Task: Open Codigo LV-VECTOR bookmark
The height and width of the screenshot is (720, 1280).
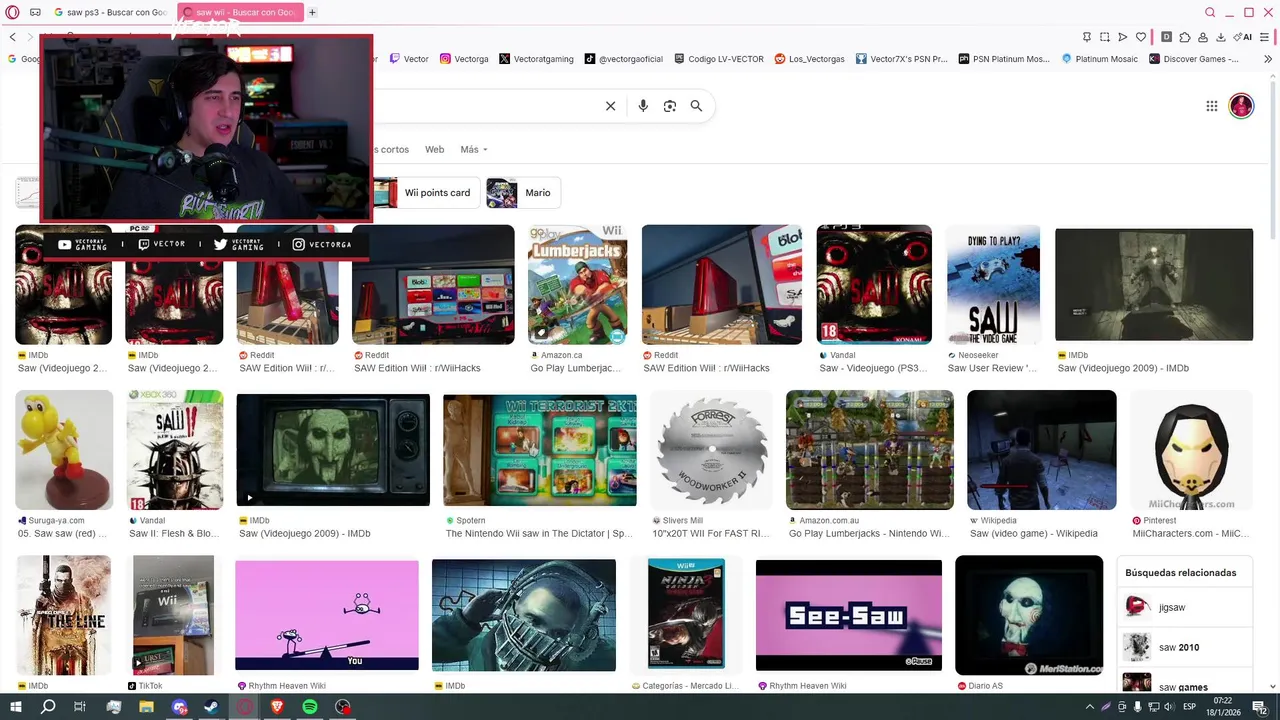Action: (x=719, y=59)
